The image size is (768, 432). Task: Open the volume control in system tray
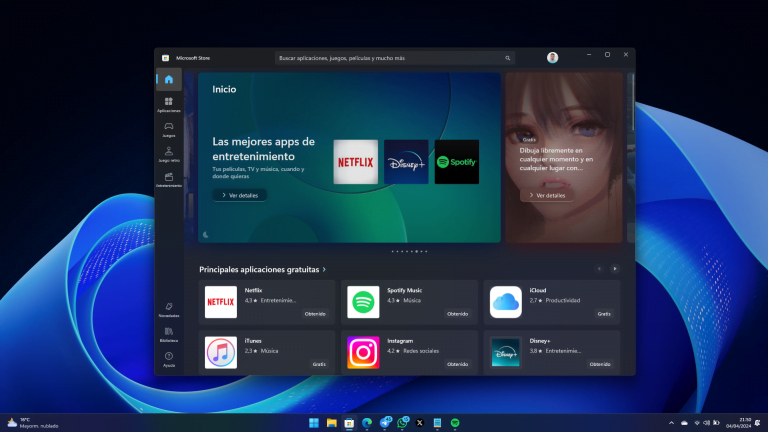706,423
